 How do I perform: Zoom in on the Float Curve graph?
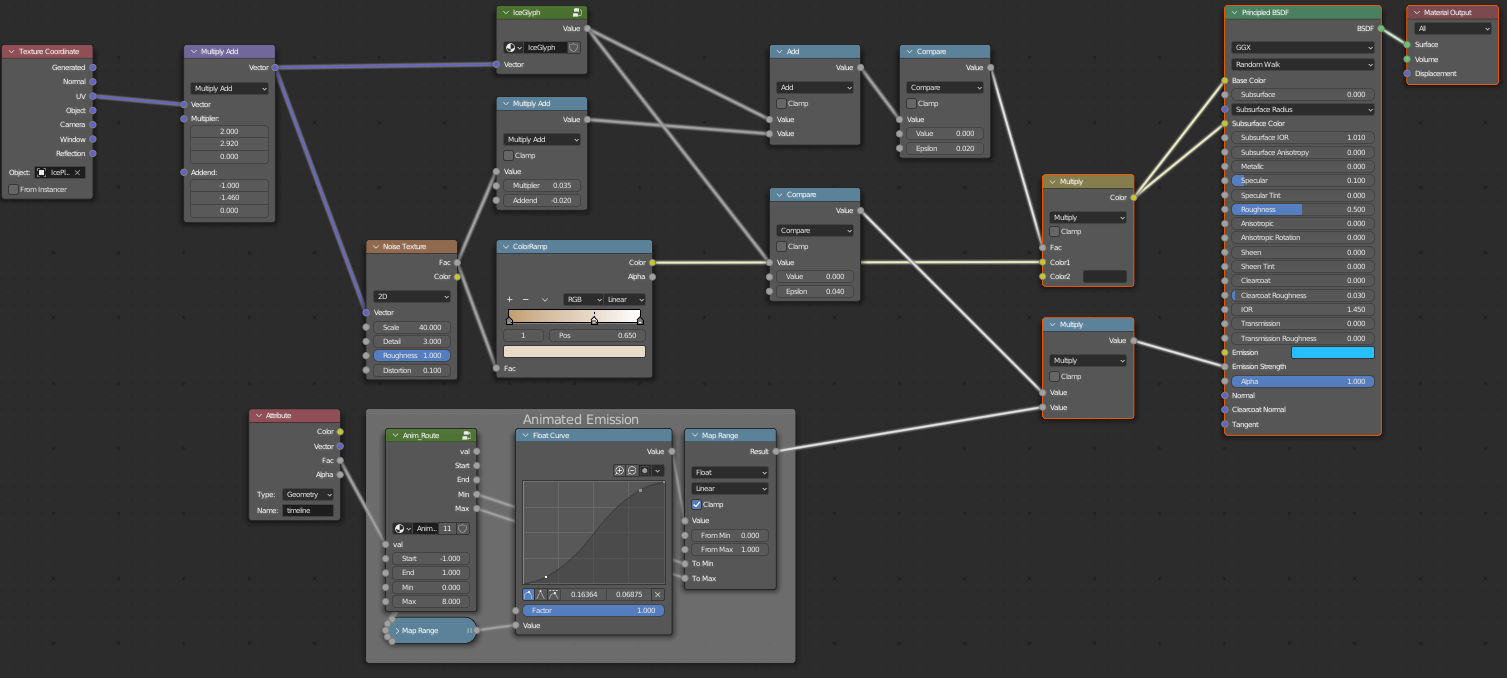[x=620, y=470]
